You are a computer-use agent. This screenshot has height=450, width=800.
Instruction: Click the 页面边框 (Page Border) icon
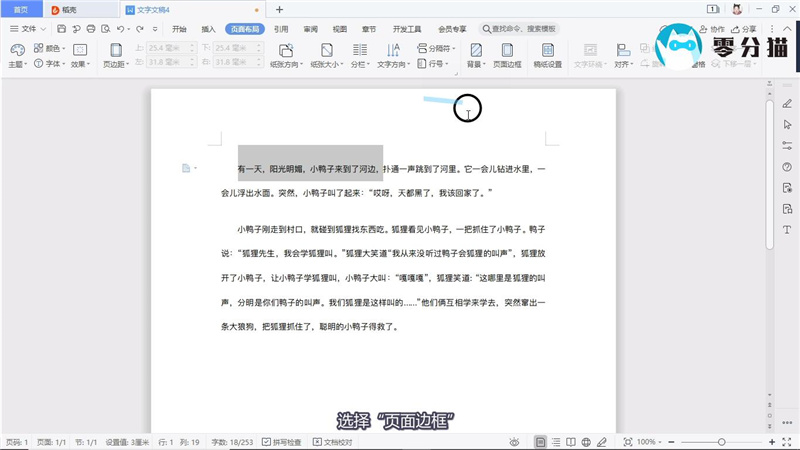click(x=507, y=54)
